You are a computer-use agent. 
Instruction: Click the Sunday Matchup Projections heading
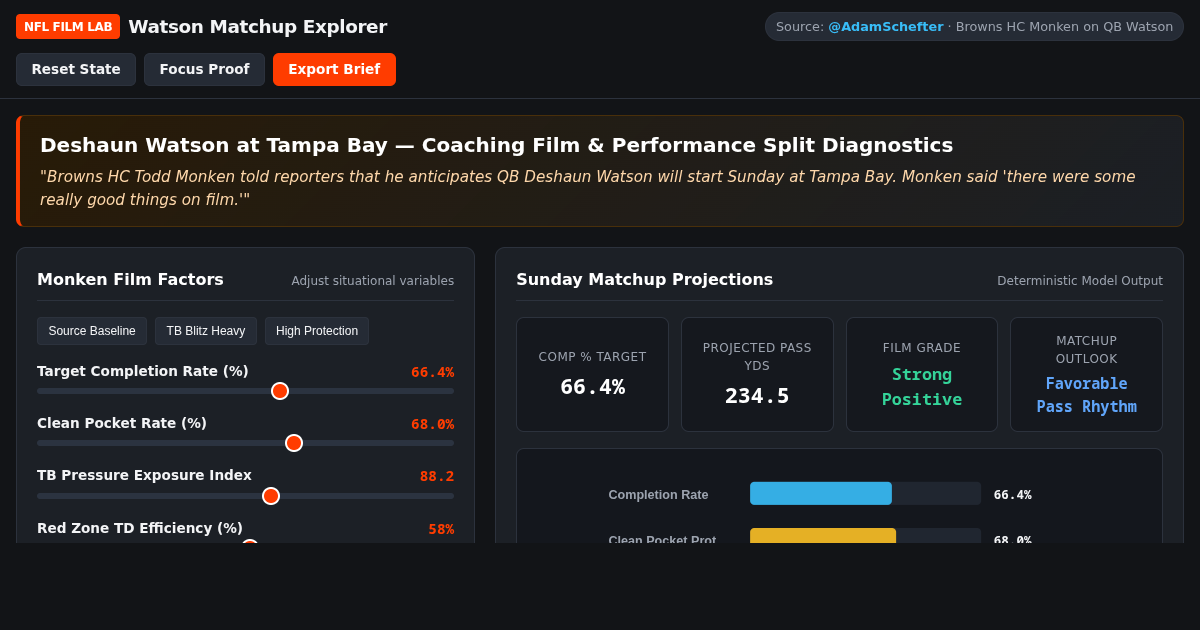click(x=644, y=280)
